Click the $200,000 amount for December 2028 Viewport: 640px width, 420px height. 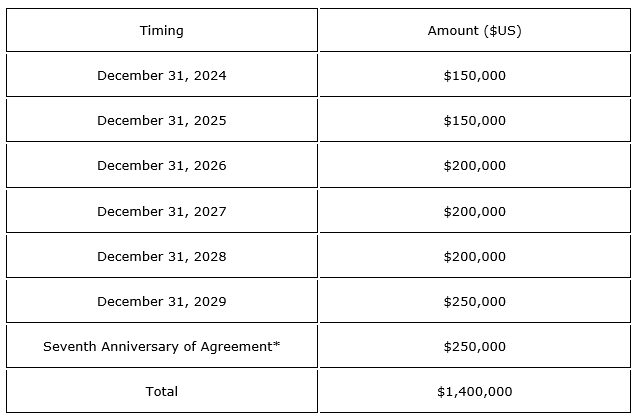[474, 256]
